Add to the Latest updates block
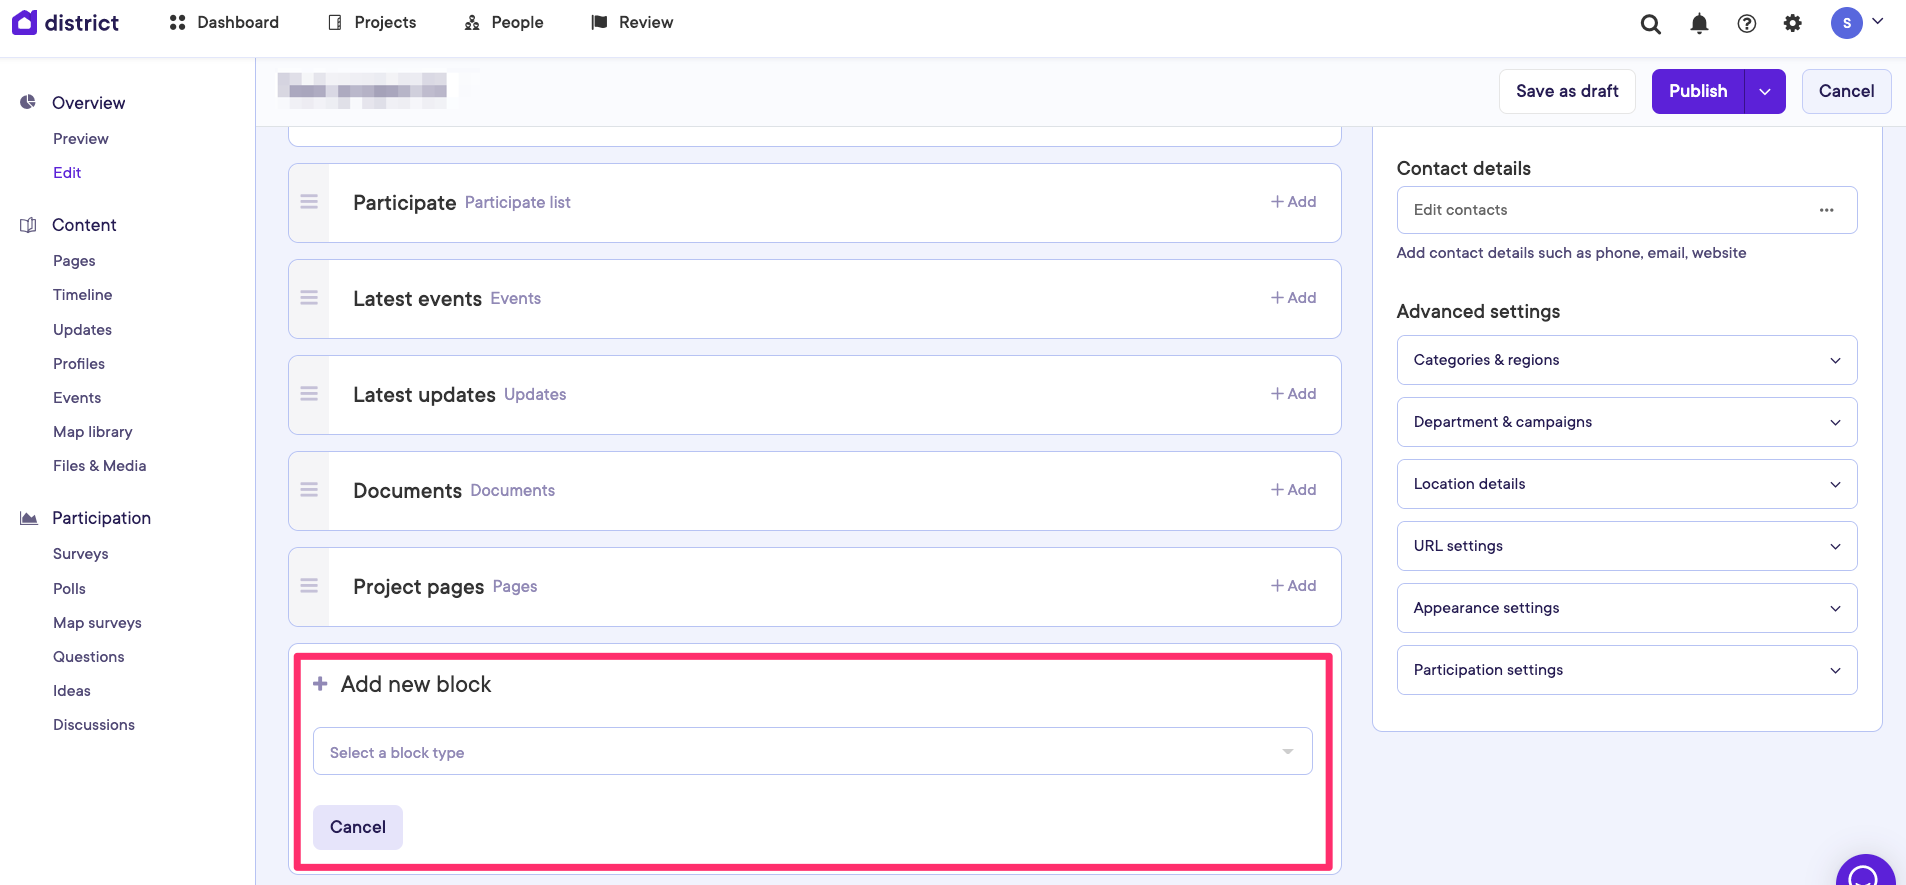The width and height of the screenshot is (1906, 885). click(1293, 394)
